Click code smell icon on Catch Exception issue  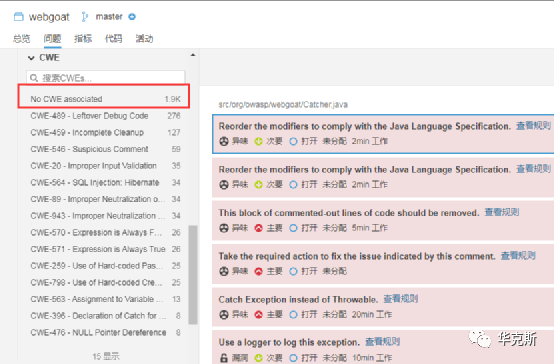click(224, 314)
